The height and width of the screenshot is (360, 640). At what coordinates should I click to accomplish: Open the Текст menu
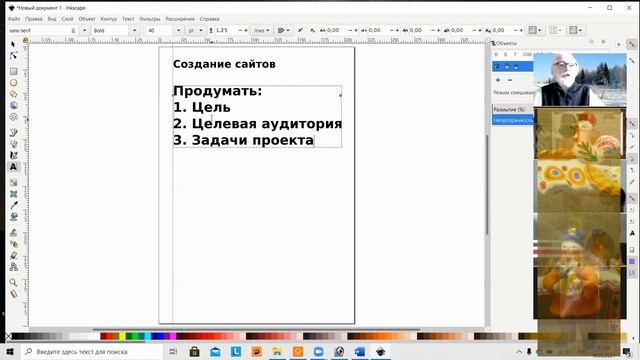tap(128, 19)
